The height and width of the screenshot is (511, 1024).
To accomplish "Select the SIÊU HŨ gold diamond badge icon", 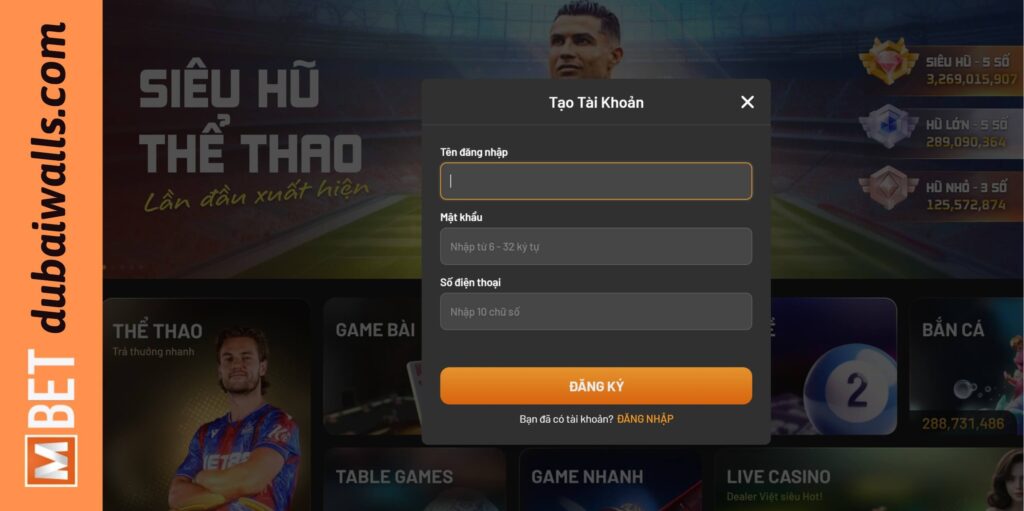I will (888, 61).
